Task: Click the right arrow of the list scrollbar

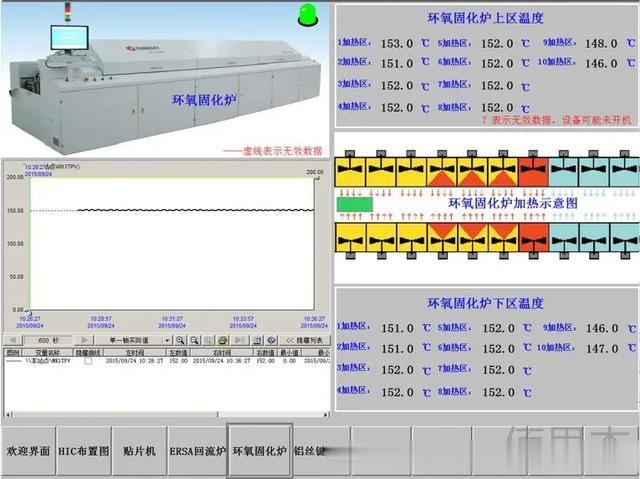Action: point(326,414)
